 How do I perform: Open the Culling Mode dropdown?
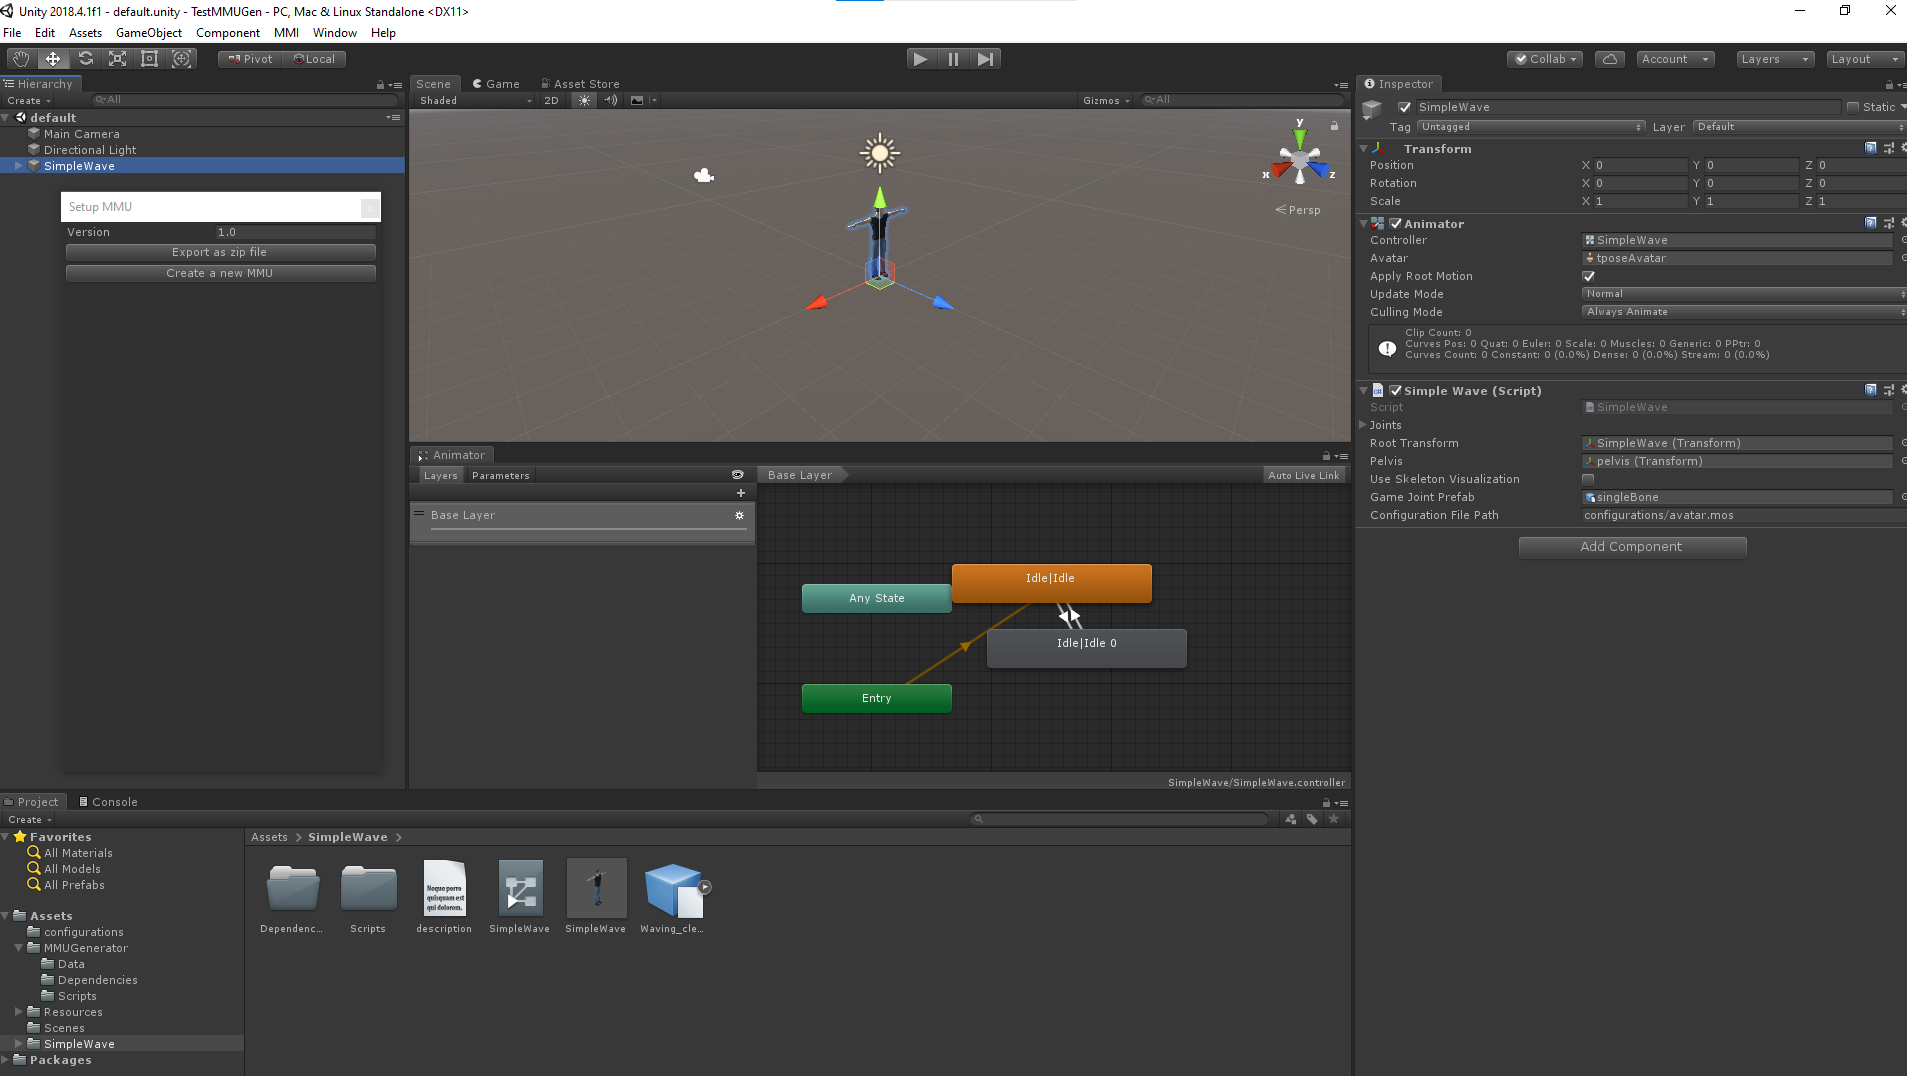click(1744, 312)
